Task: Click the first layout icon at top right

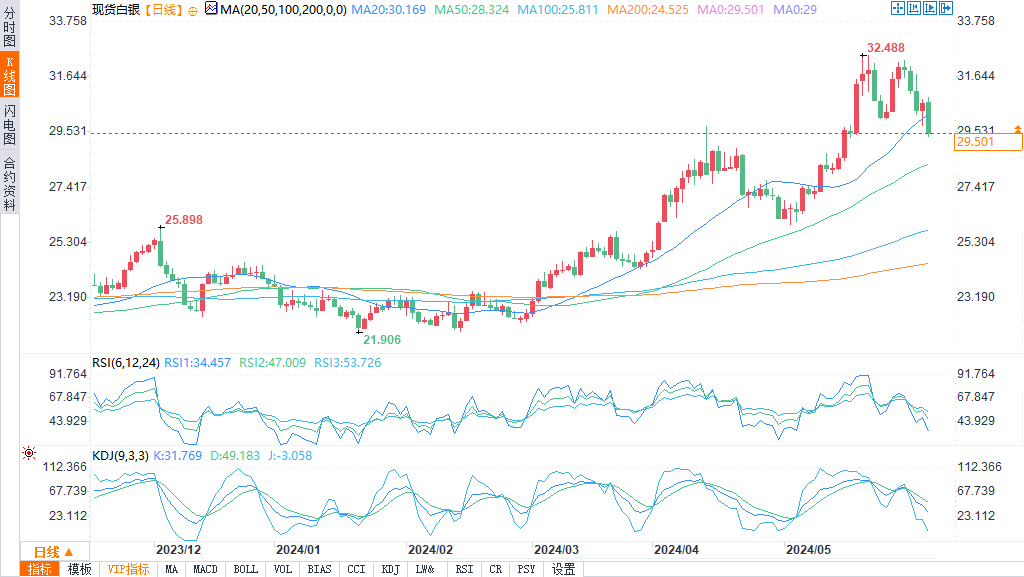Action: [897, 8]
